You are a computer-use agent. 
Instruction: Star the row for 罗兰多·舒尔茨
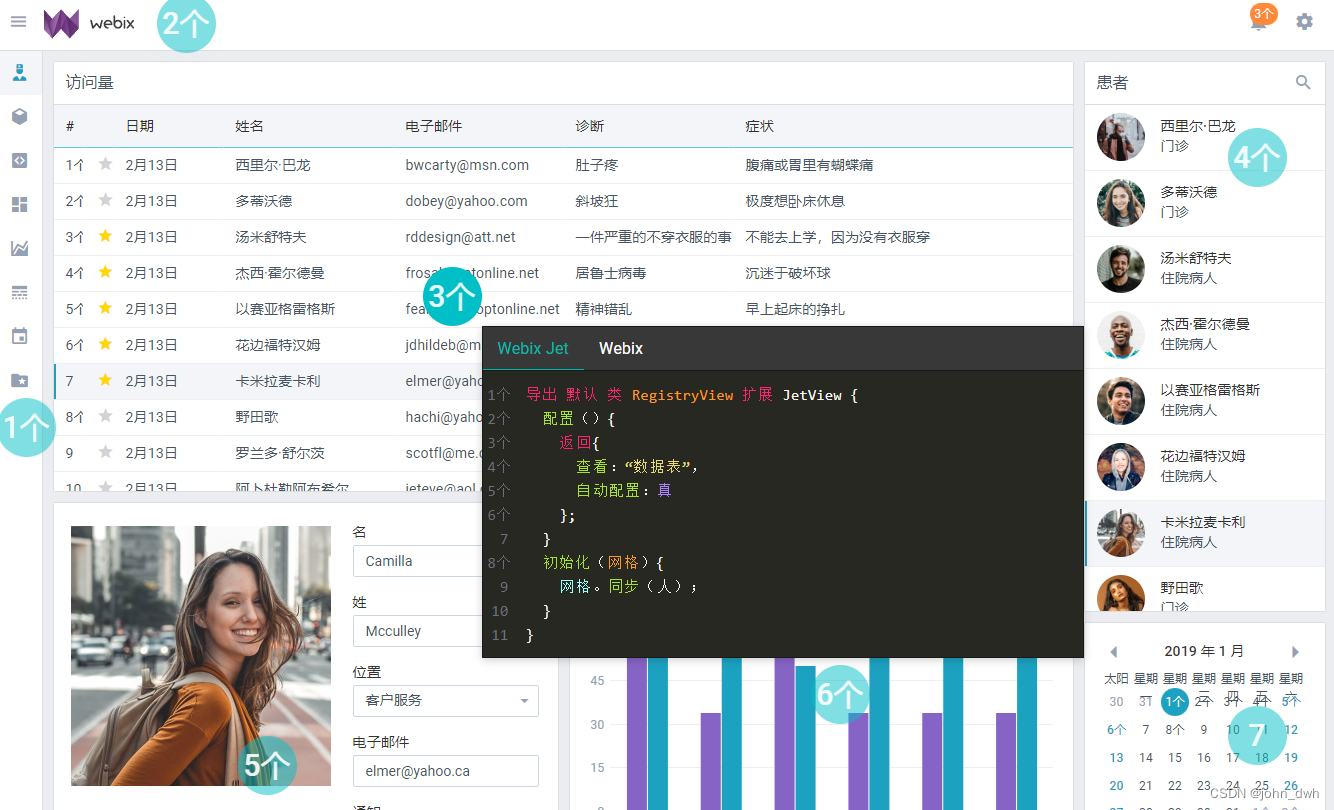pos(105,453)
